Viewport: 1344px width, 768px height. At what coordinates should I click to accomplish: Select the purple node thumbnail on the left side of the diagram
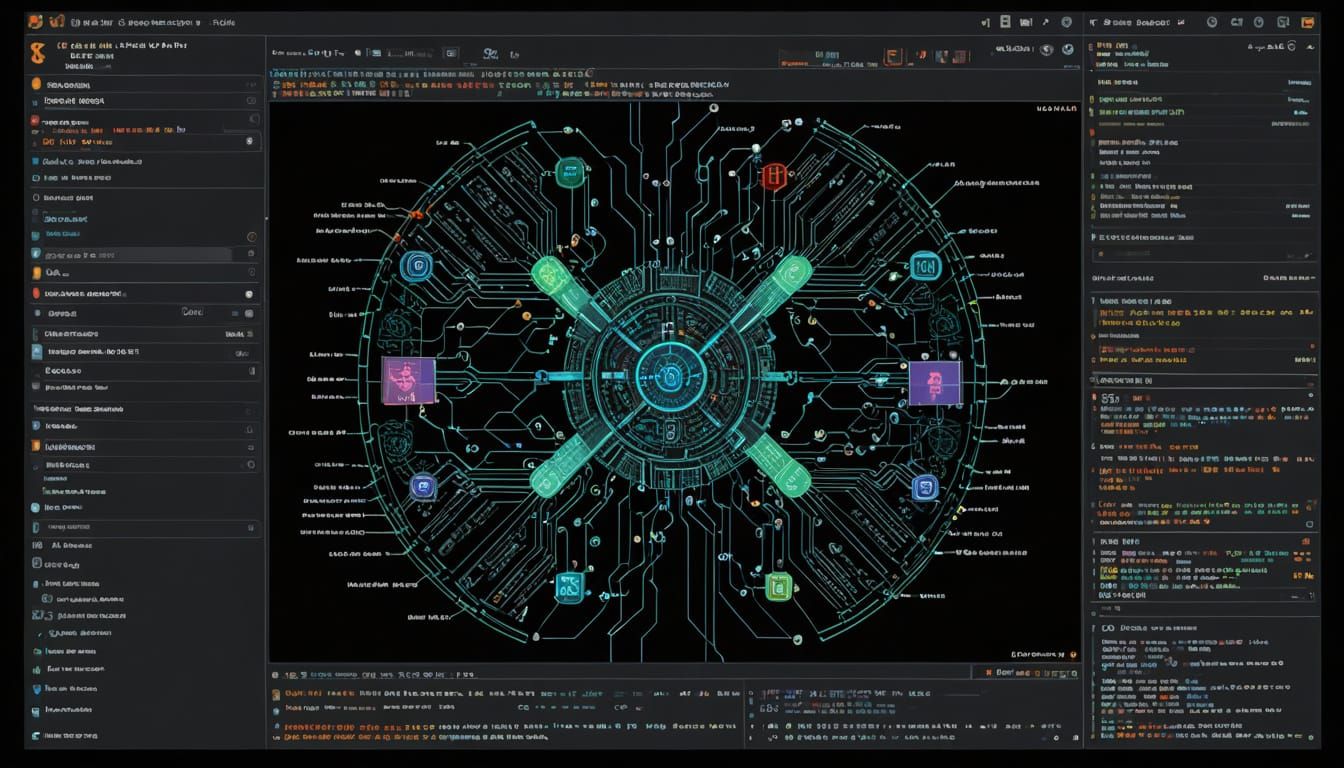tap(408, 380)
